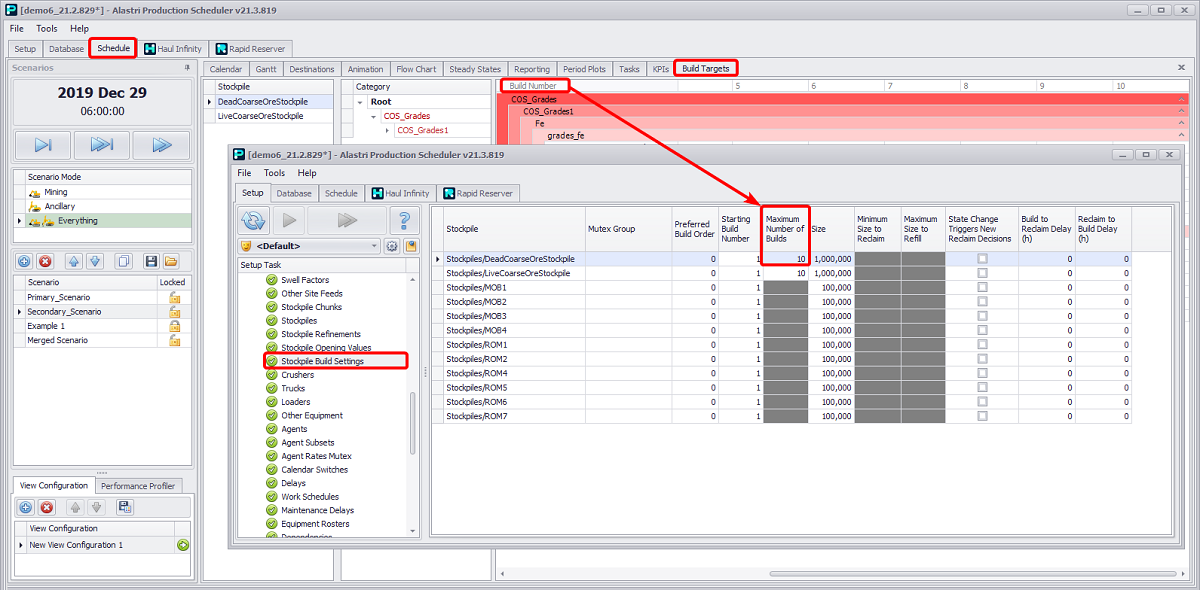Click the lock icon for Primary_Scenario
Screen dimensions: 1200x590
click(x=174, y=298)
